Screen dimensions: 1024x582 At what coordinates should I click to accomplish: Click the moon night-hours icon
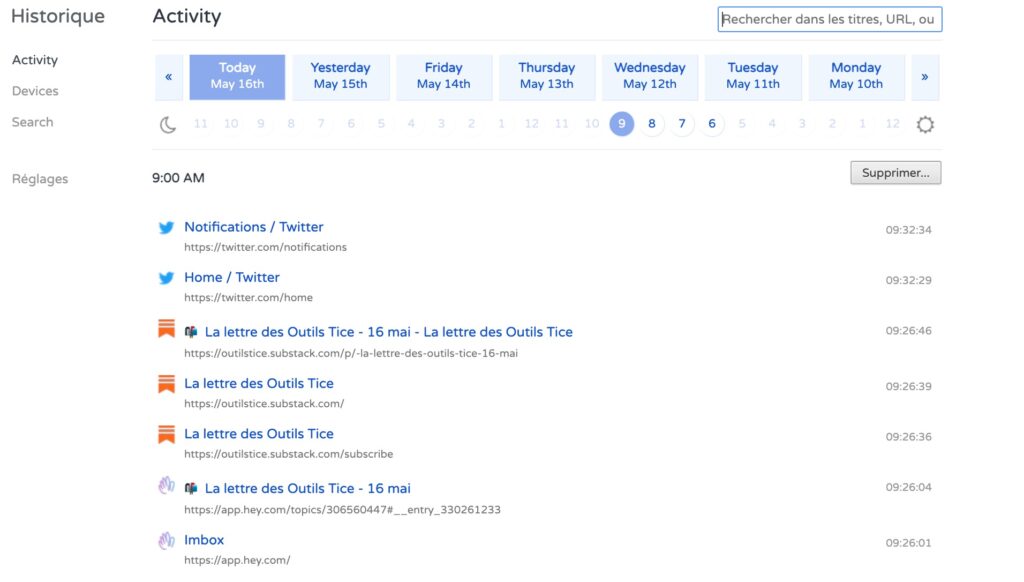(x=168, y=124)
